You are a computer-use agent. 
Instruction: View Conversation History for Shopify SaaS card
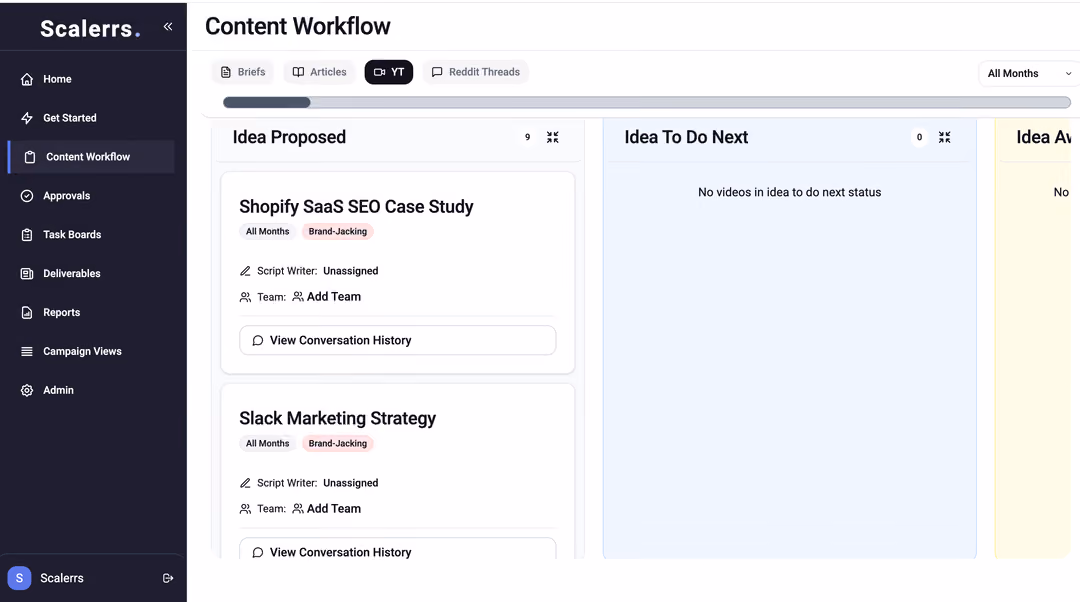(x=397, y=340)
